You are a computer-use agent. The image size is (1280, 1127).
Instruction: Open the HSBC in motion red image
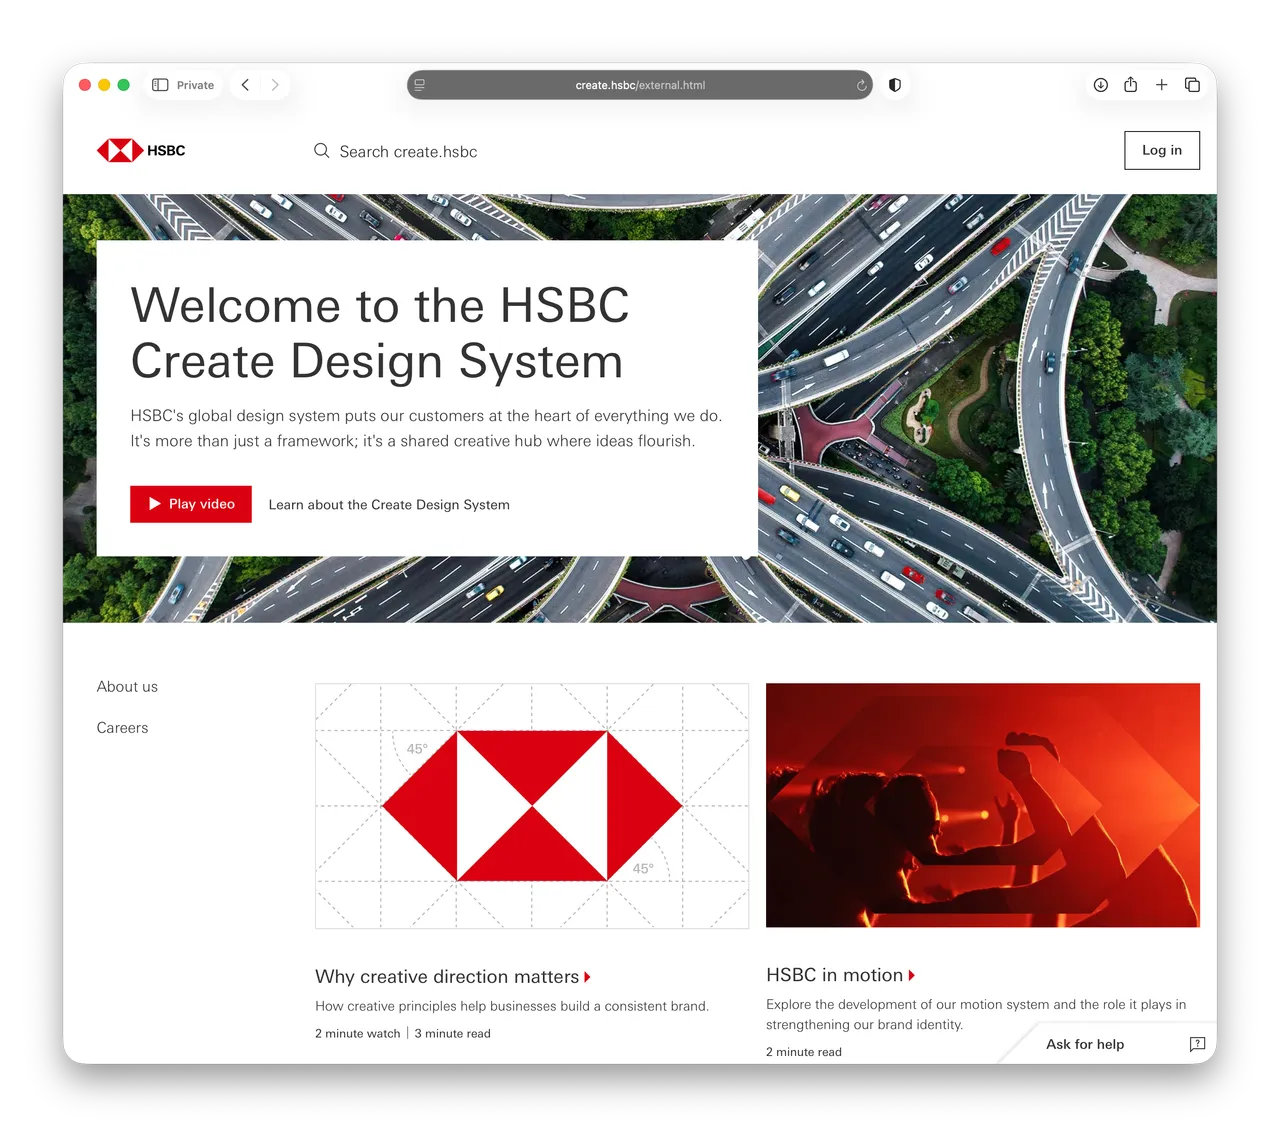point(983,805)
